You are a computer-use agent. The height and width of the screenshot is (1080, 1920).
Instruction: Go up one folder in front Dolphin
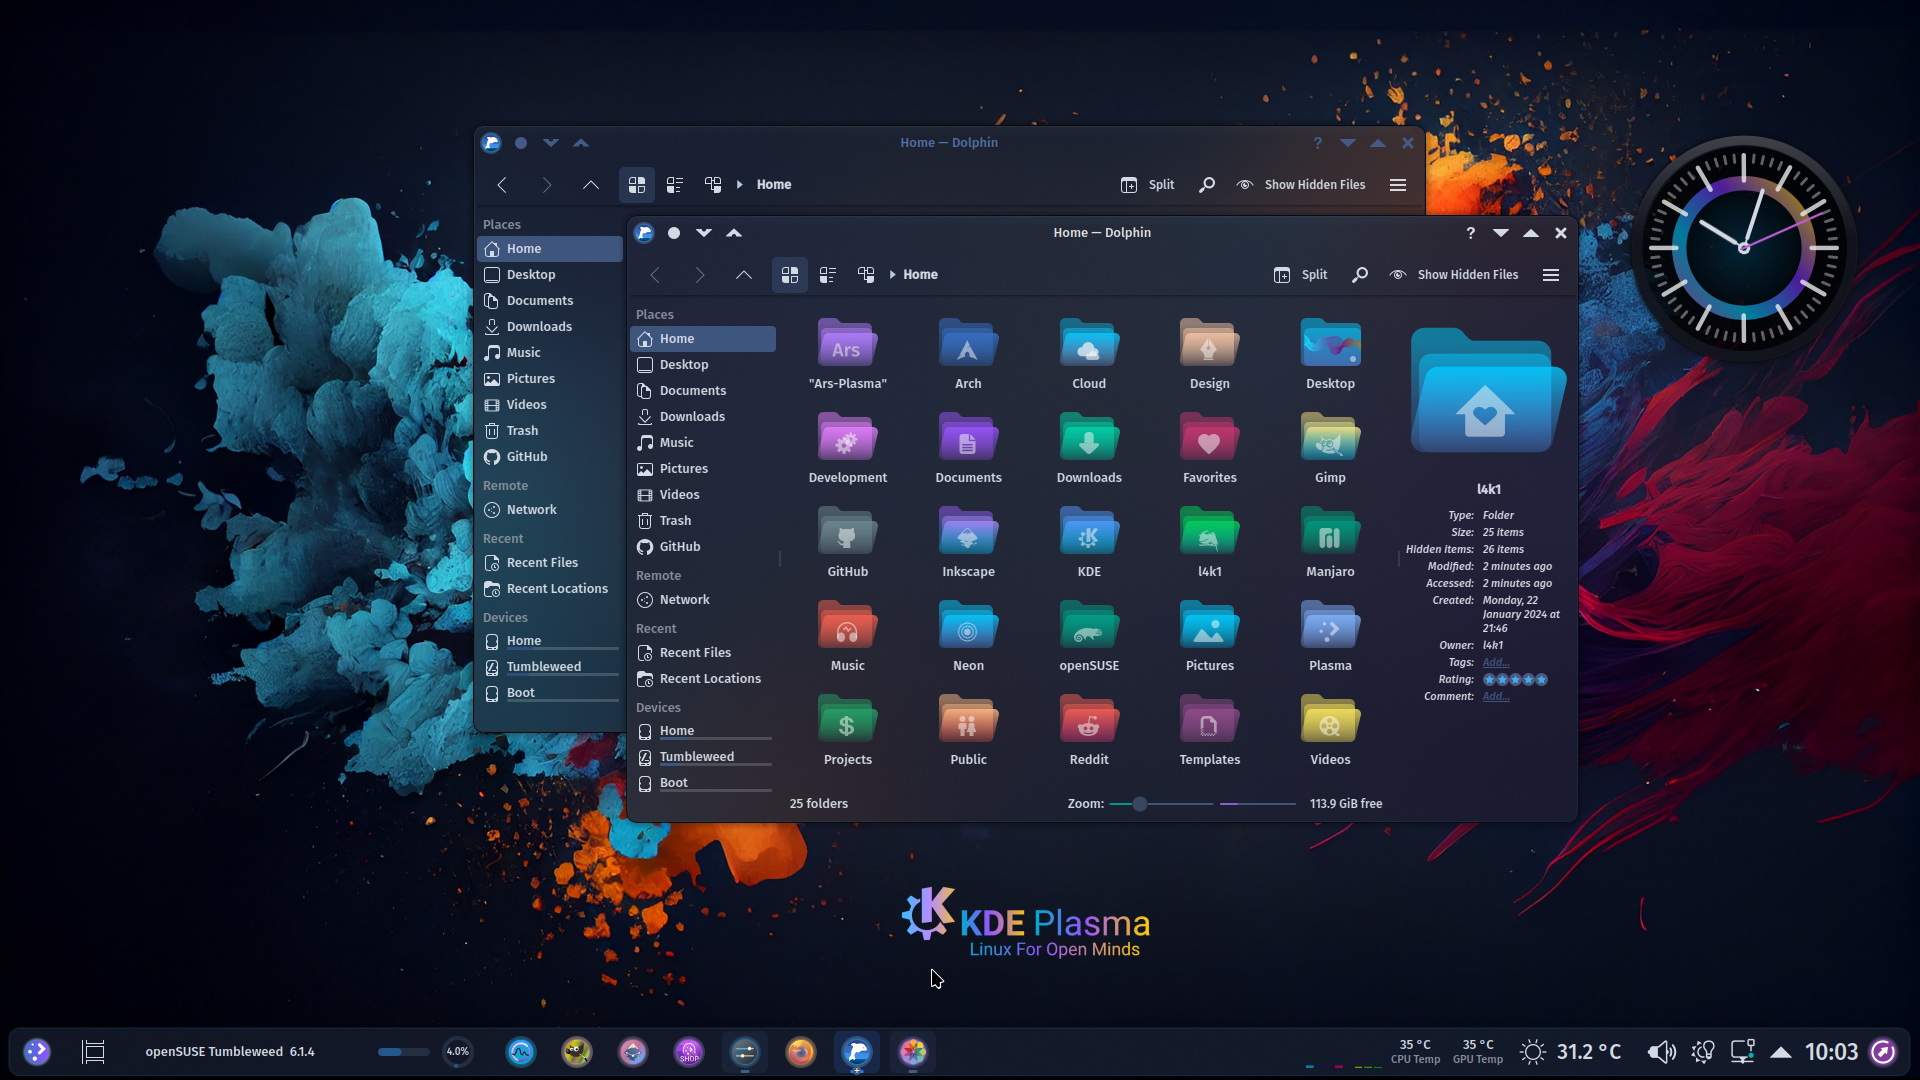pos(743,274)
